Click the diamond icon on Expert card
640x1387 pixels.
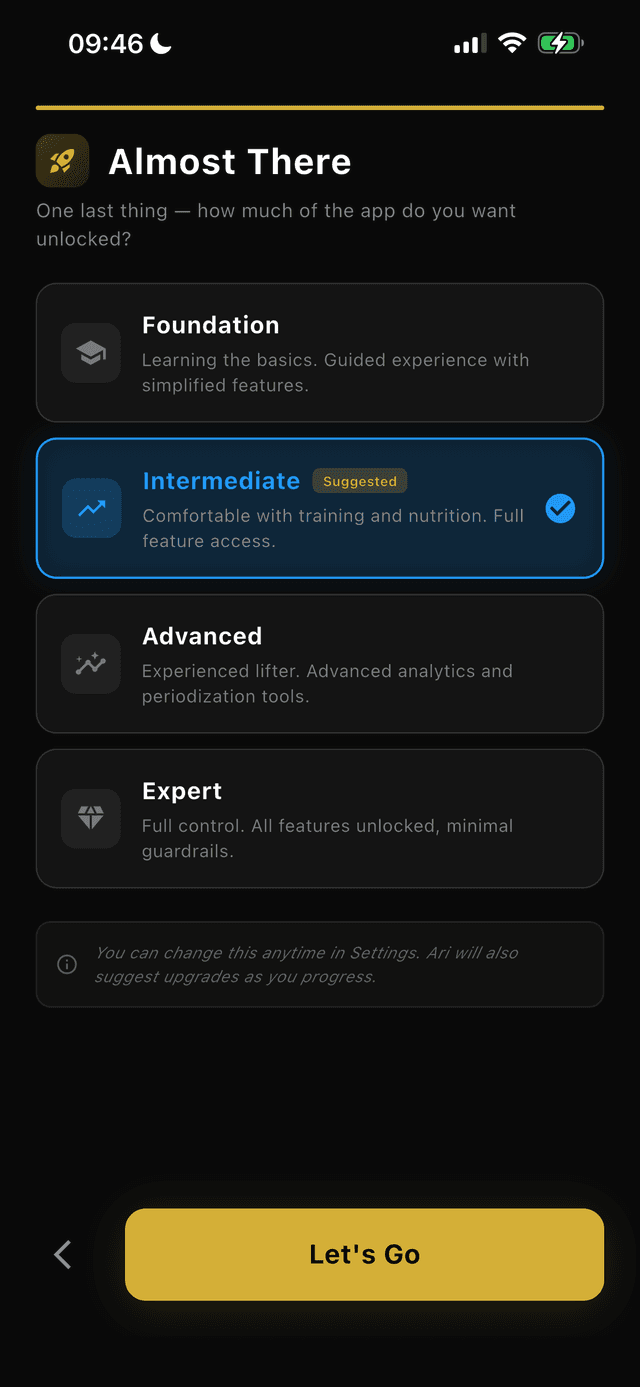(x=91, y=818)
